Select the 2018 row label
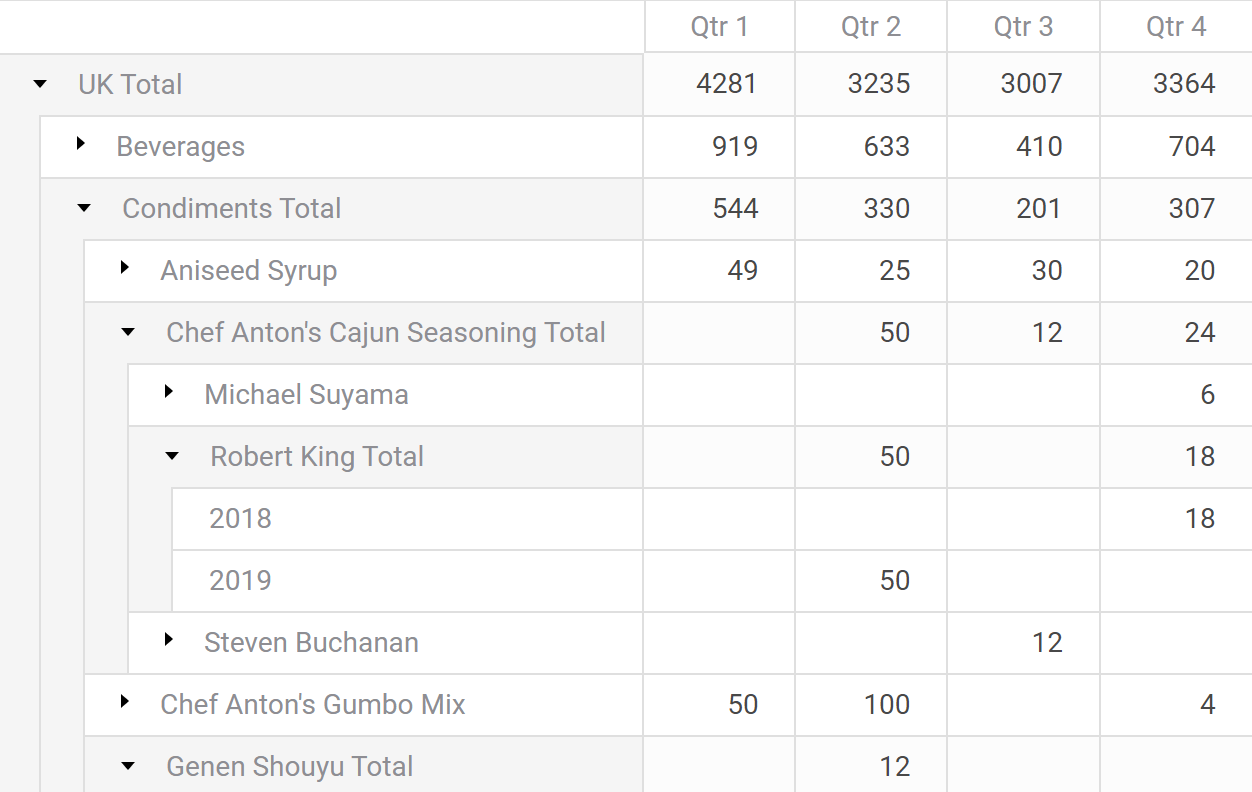 pos(241,518)
